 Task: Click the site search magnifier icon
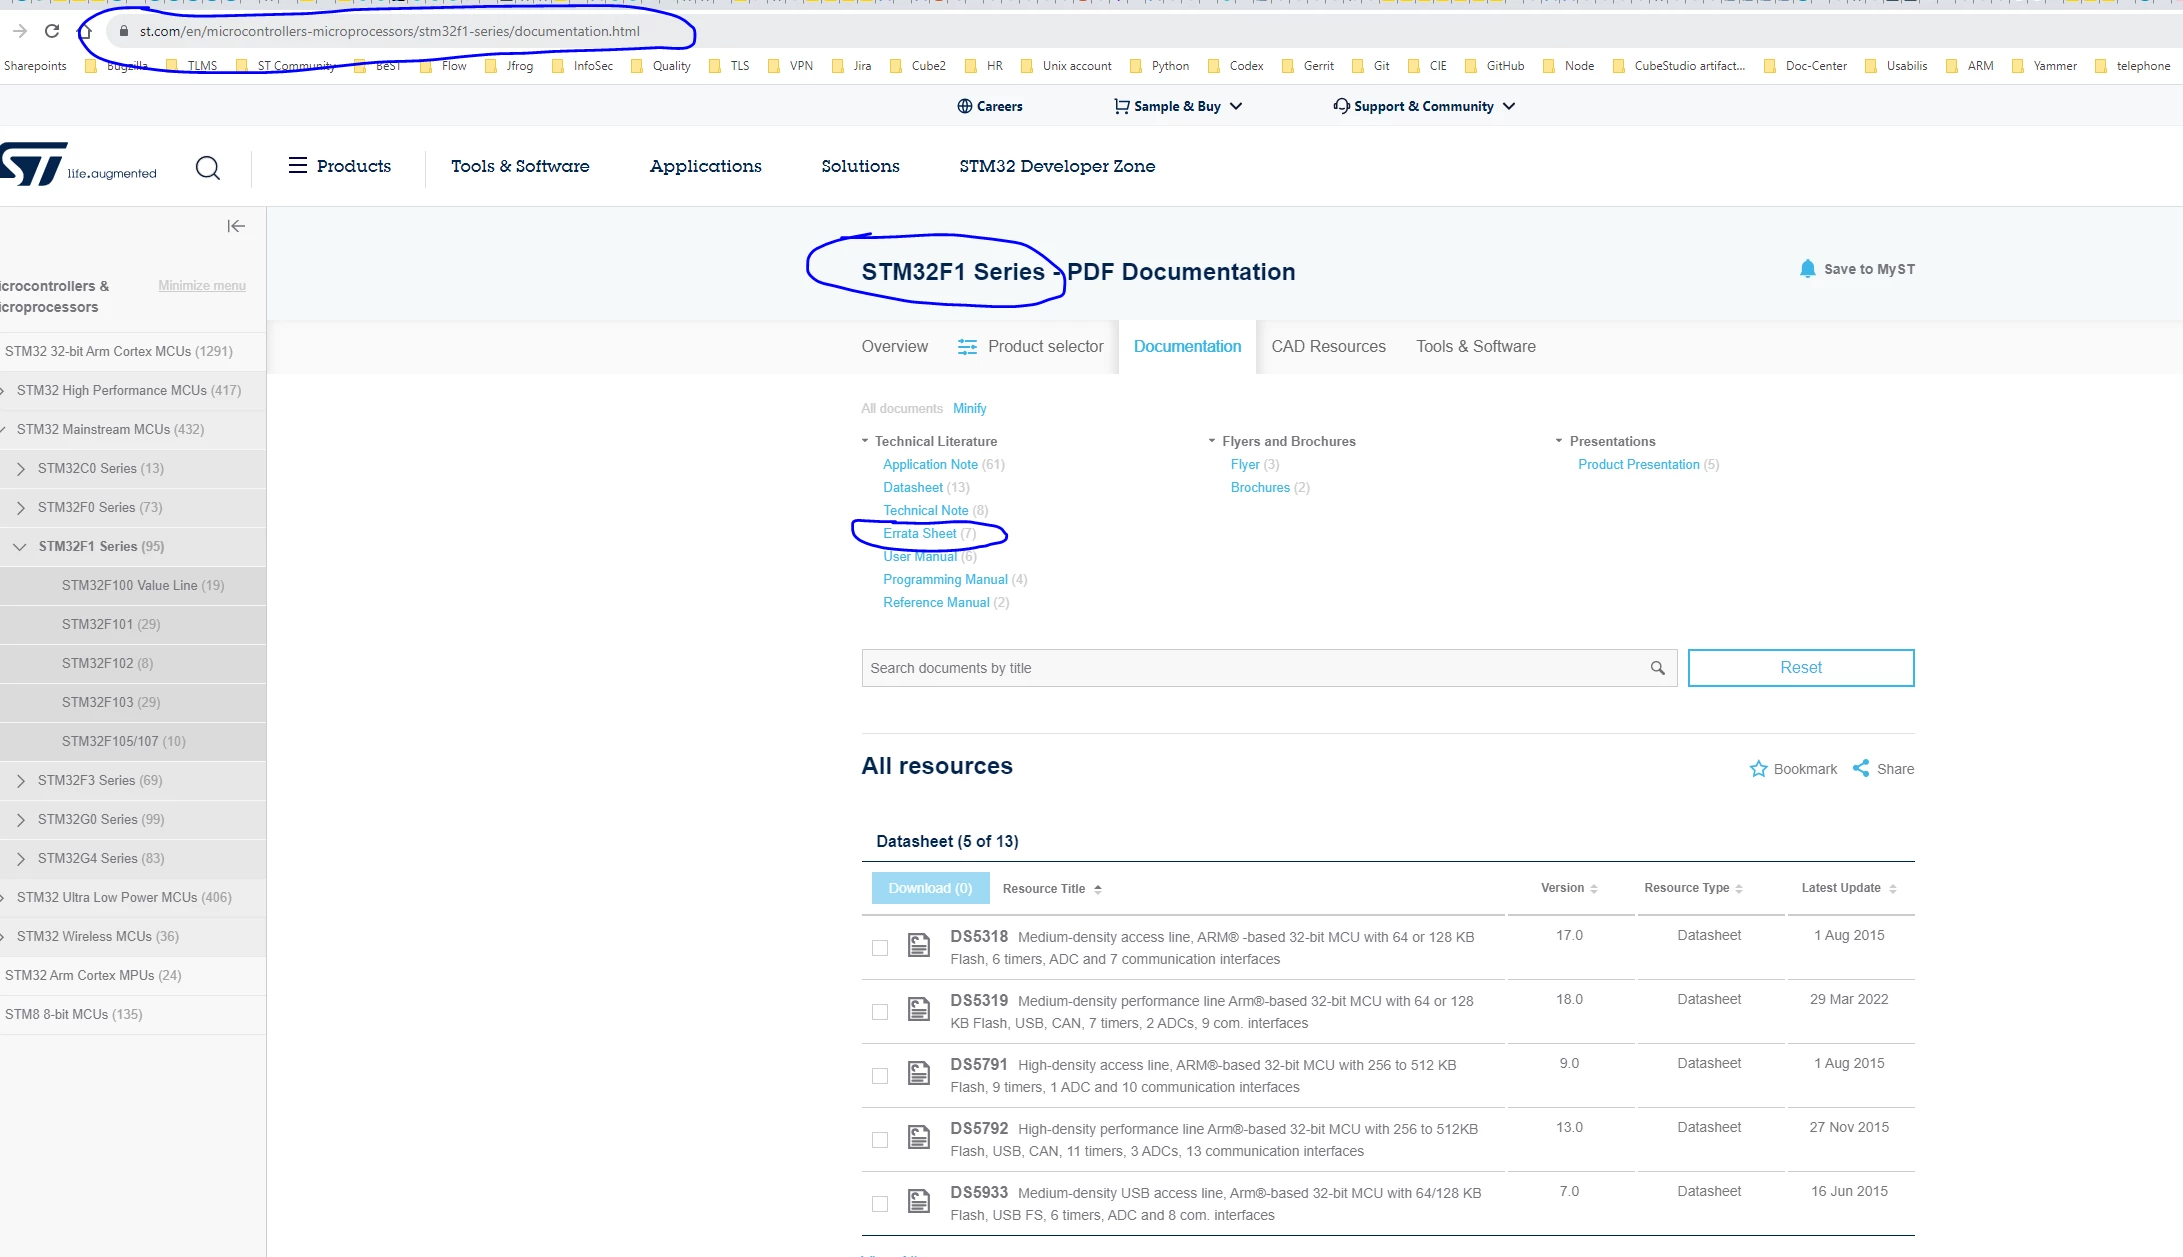[x=208, y=167]
